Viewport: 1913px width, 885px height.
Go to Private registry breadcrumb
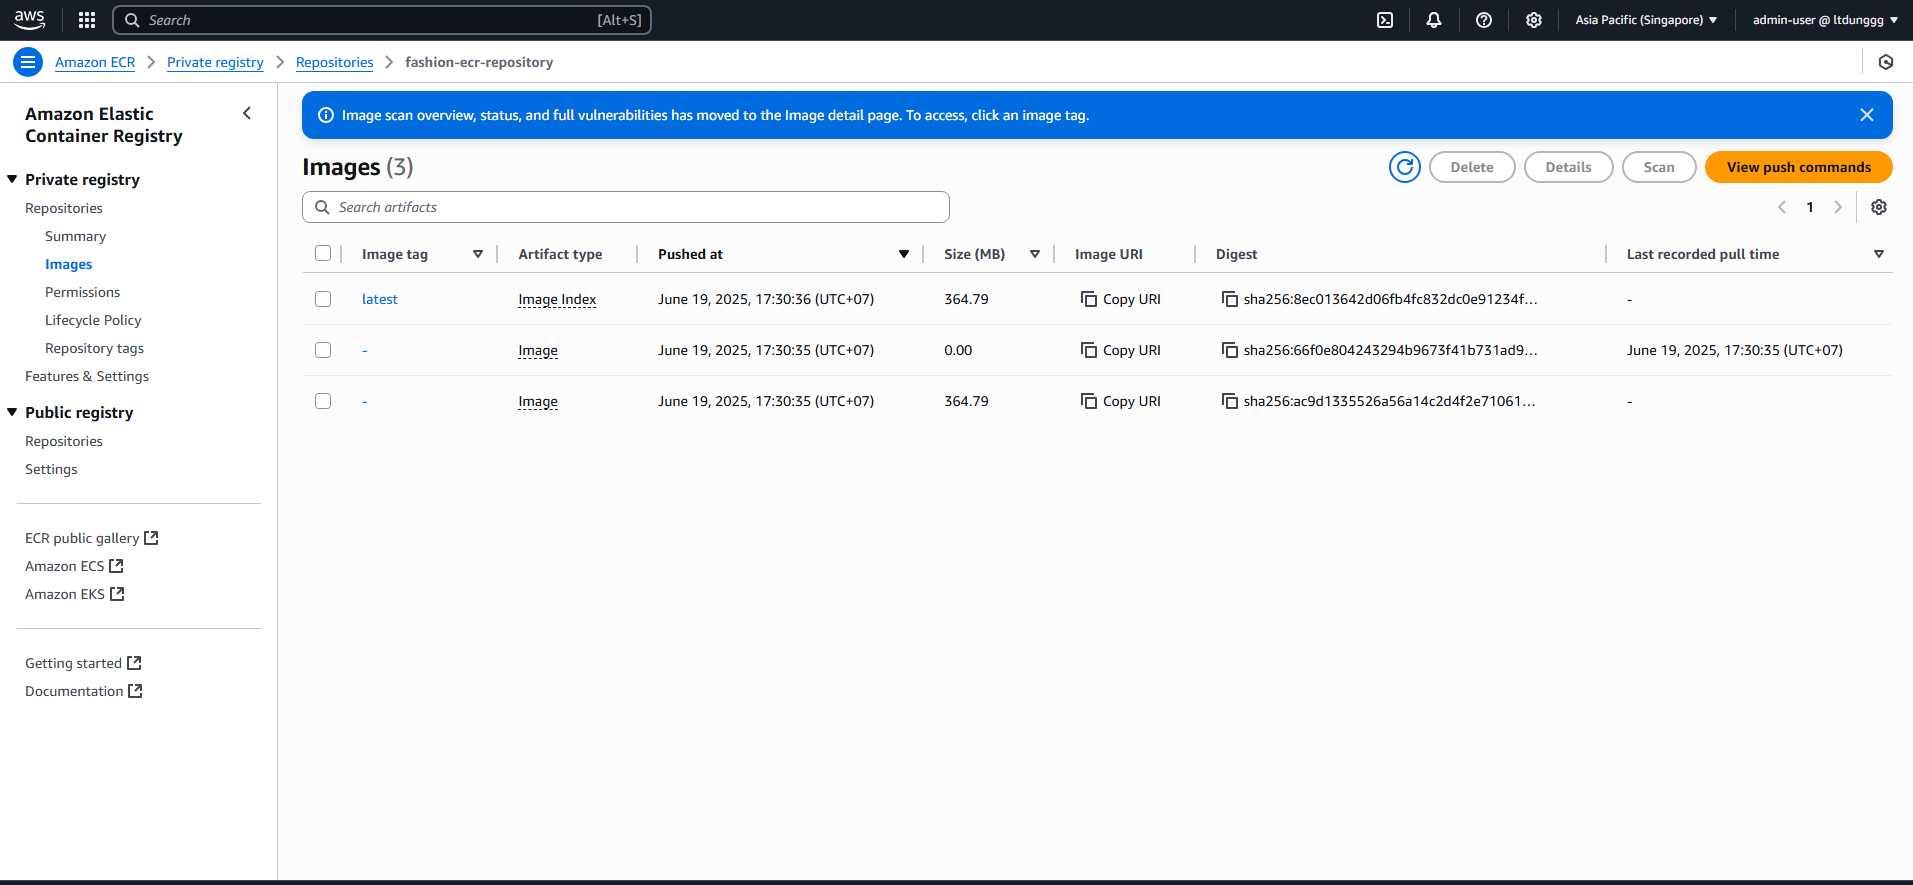215,62
